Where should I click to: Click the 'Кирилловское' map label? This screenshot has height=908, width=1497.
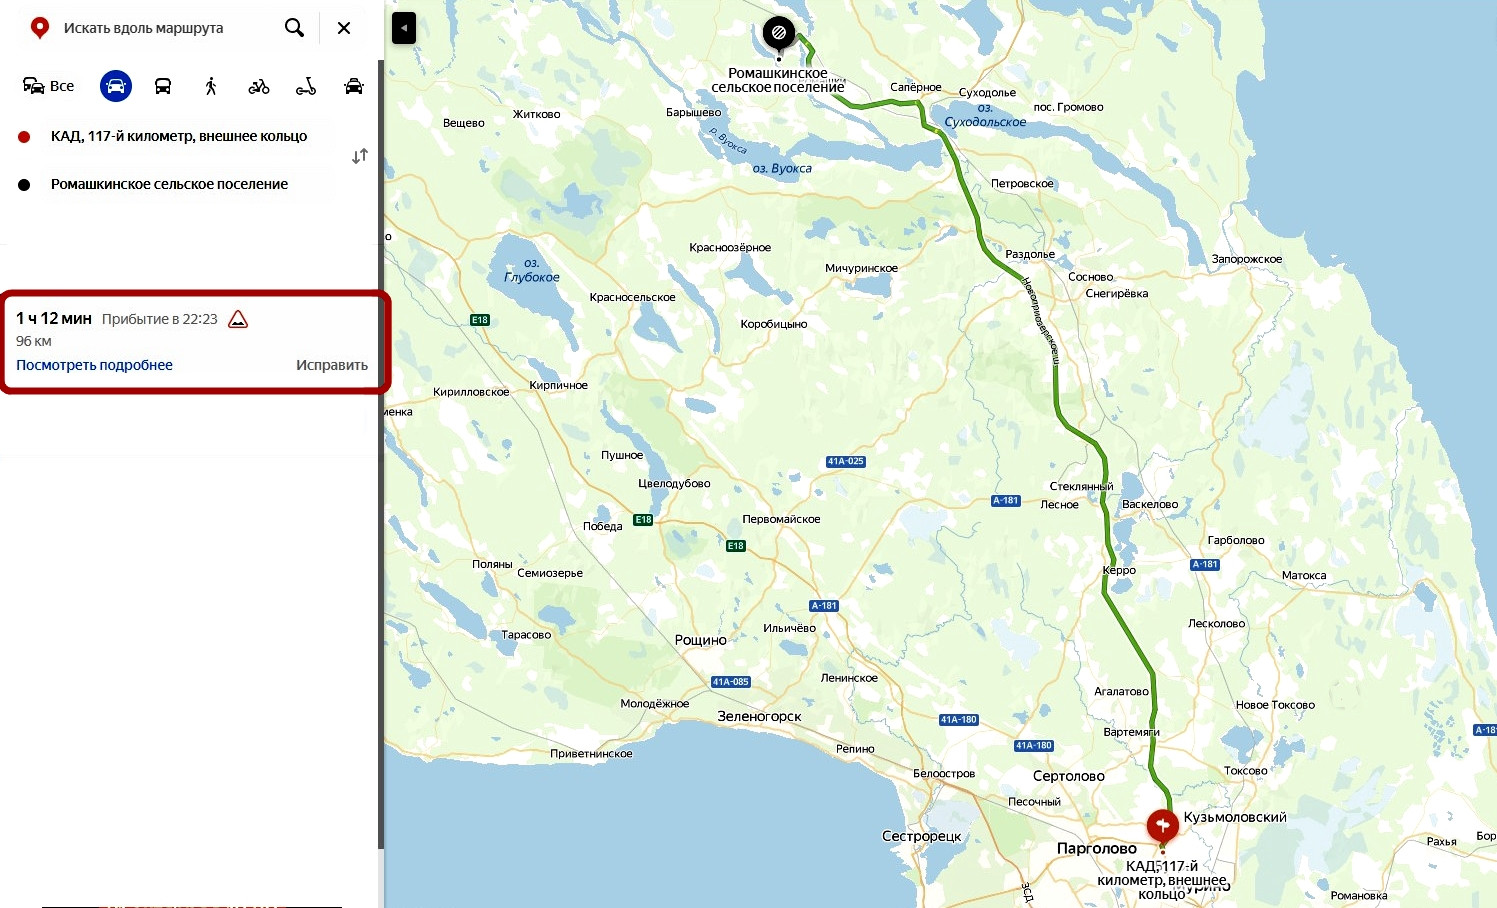point(471,392)
